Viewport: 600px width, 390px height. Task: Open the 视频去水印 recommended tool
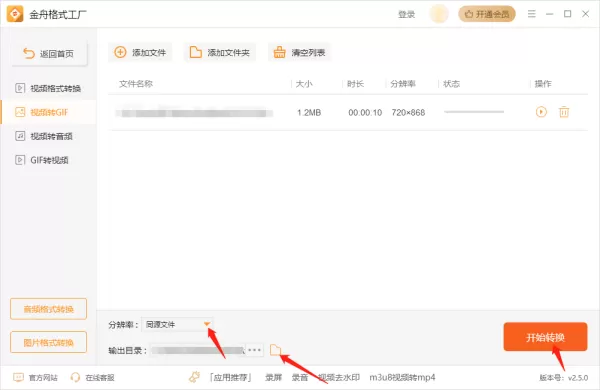[339, 378]
